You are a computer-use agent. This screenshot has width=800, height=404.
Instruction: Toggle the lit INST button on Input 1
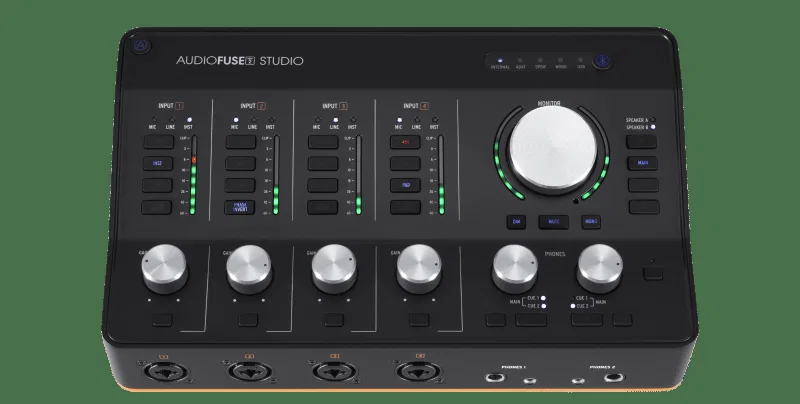click(158, 164)
